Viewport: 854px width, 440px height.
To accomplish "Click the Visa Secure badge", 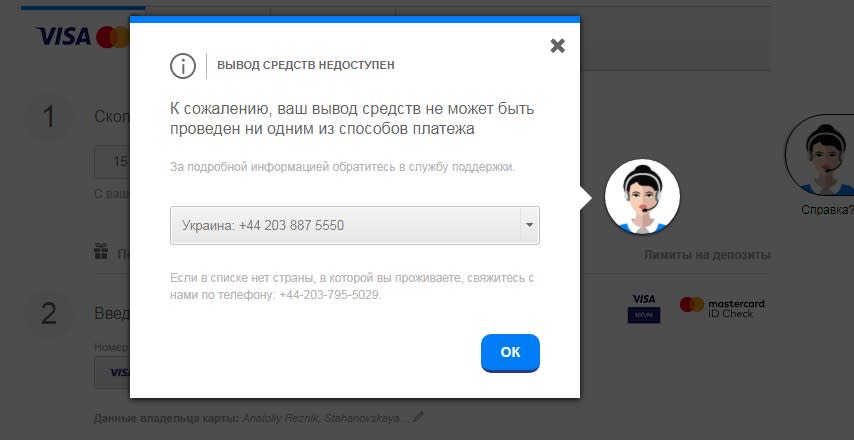I will (x=644, y=308).
